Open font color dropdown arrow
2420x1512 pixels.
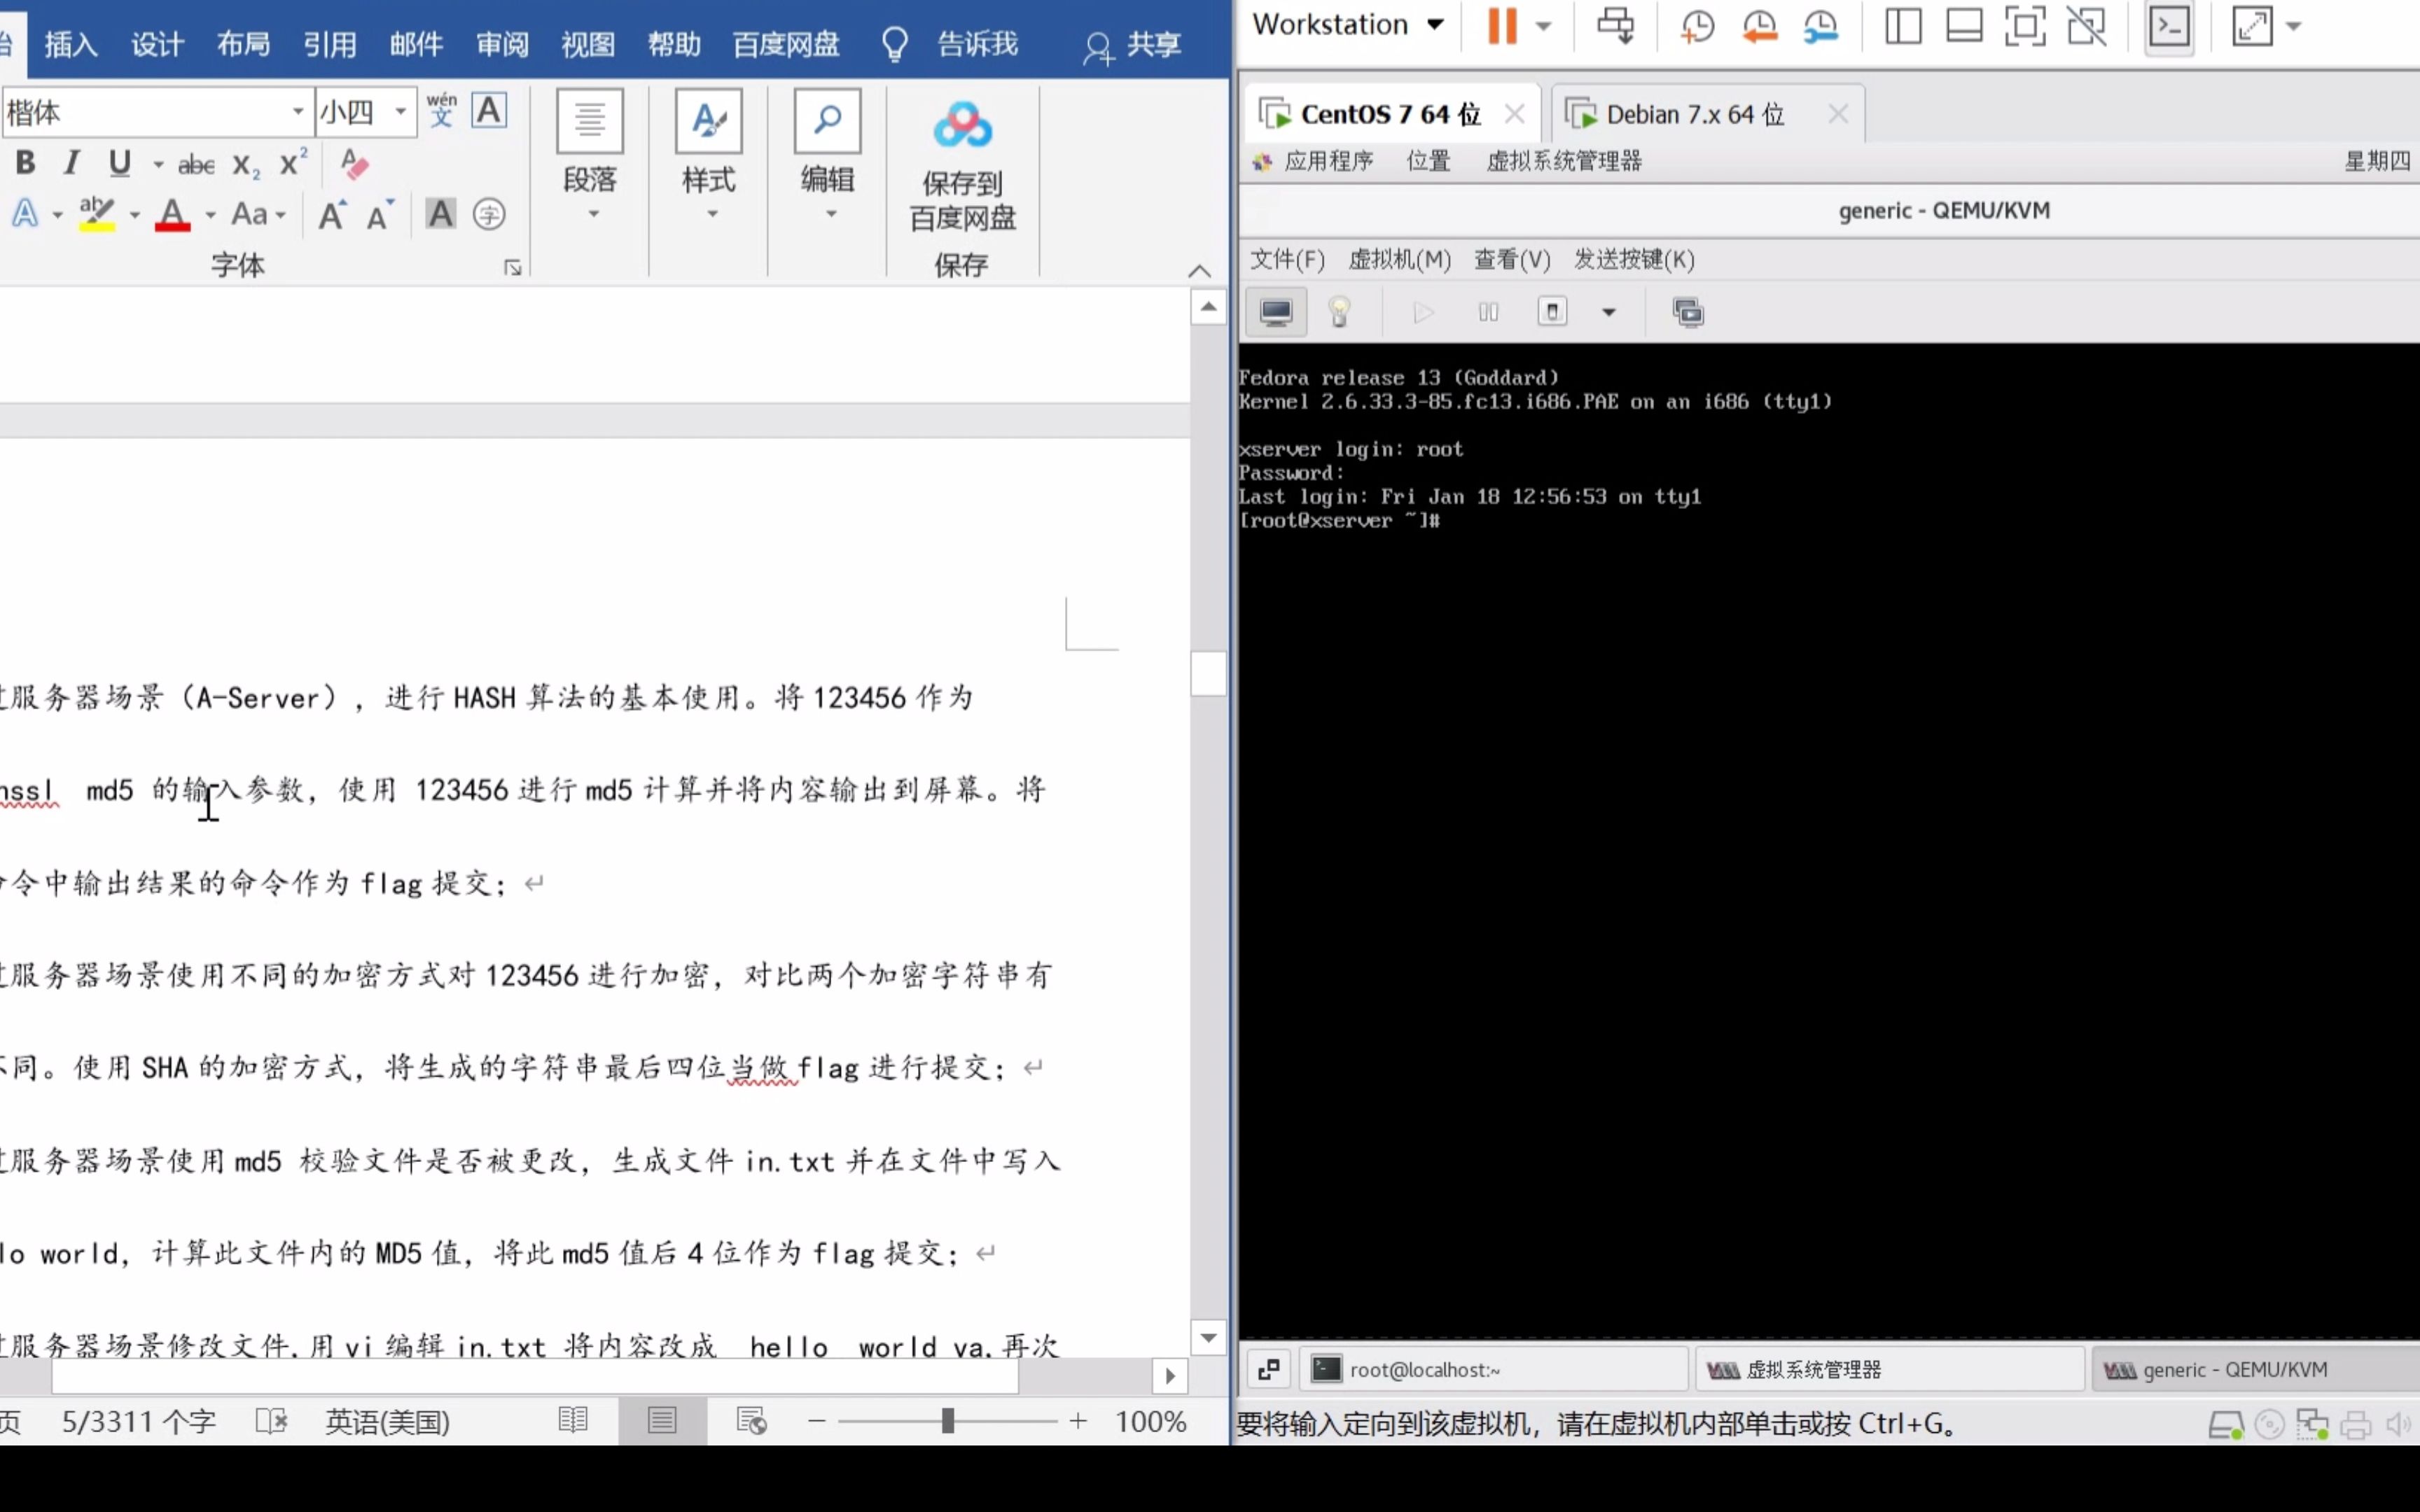point(210,215)
